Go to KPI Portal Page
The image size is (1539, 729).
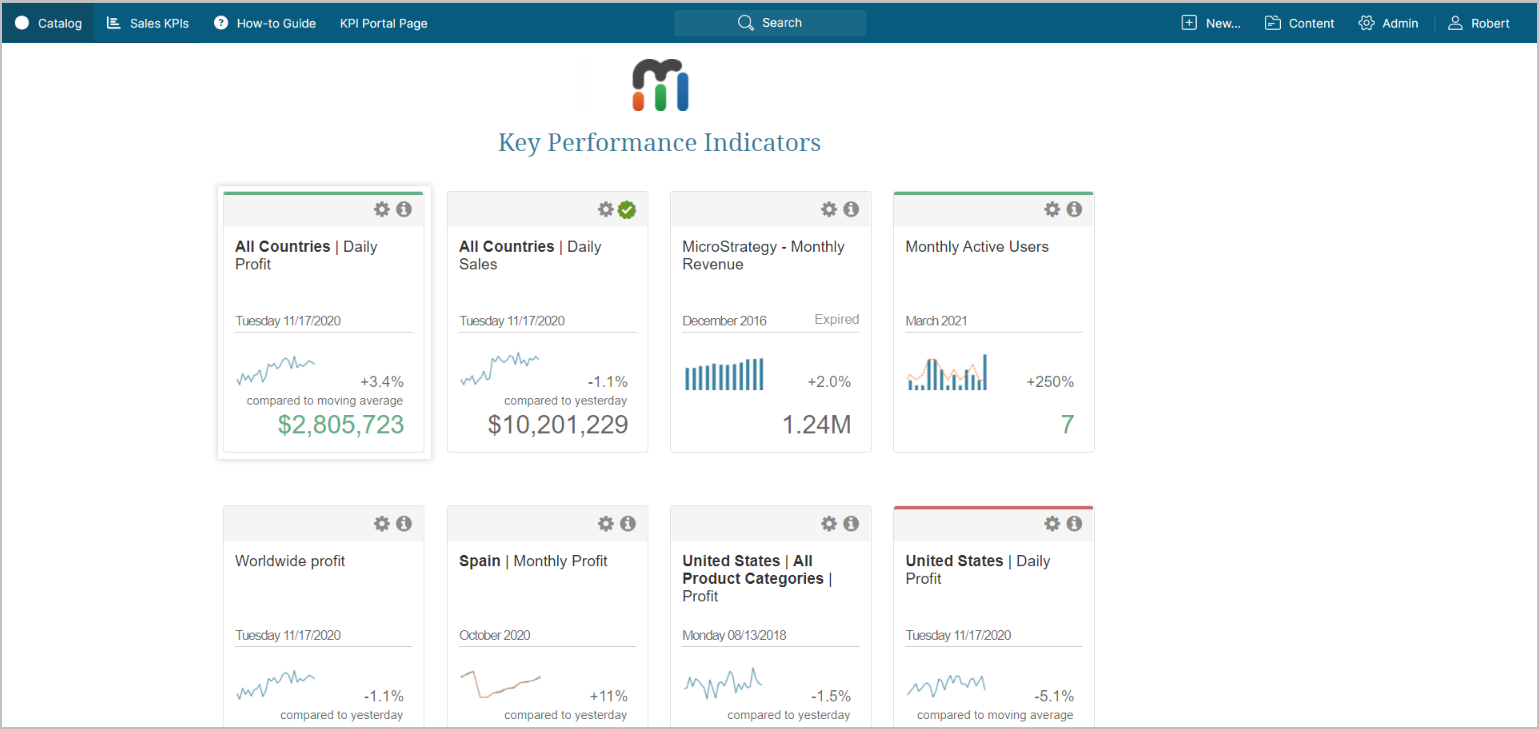383,23
